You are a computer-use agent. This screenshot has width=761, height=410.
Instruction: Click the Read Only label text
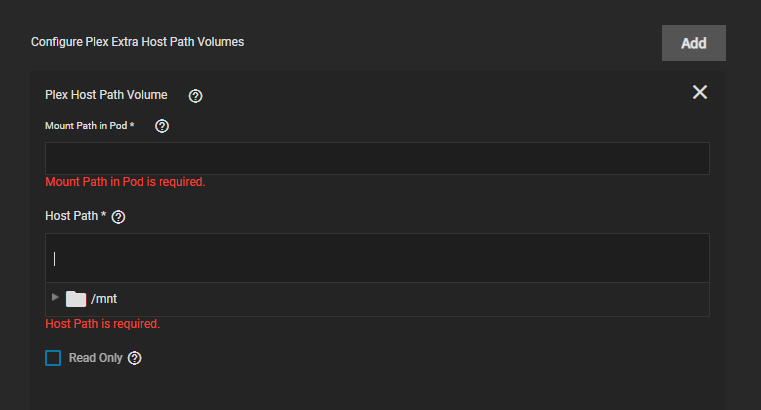tap(96, 358)
